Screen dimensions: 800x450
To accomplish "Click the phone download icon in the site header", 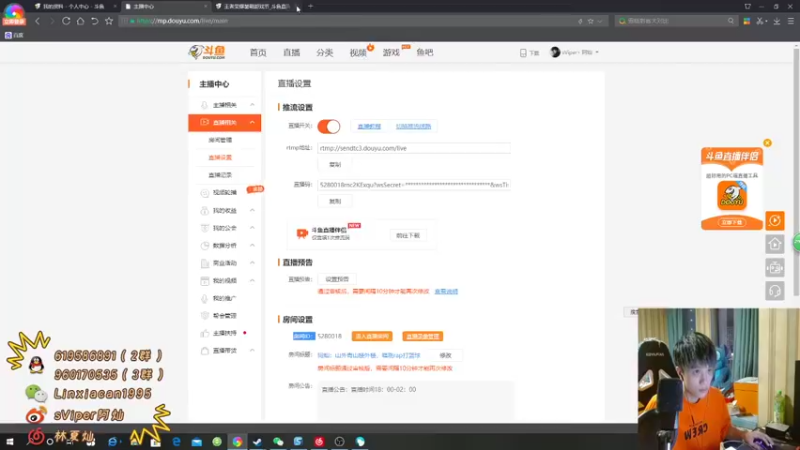I will (523, 53).
